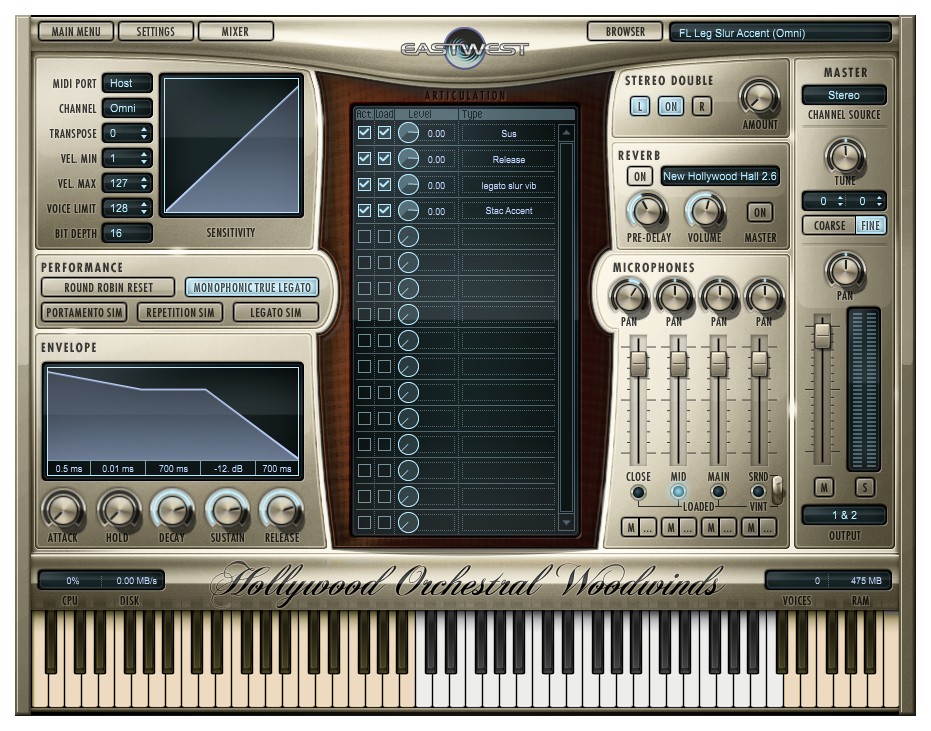931x731 pixels.
Task: Click the Portamento Sim button
Action: coord(84,313)
